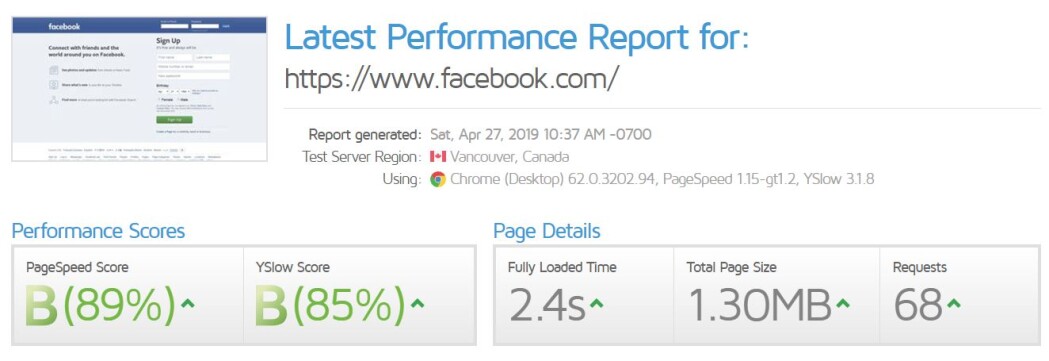Screen dimensions: 1049x361
Task: Select the PageSpeed Score B (89%) grade
Action: point(101,306)
